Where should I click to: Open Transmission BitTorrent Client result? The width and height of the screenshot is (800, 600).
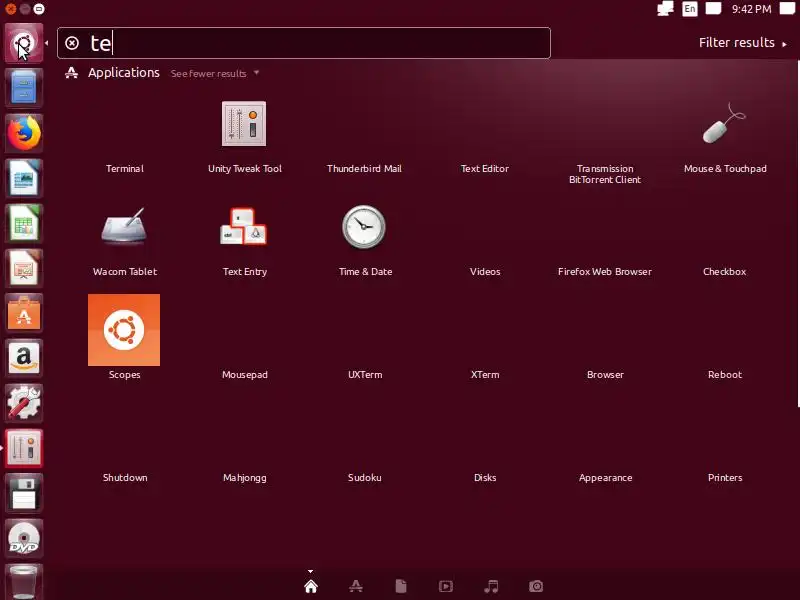pyautogui.click(x=605, y=174)
